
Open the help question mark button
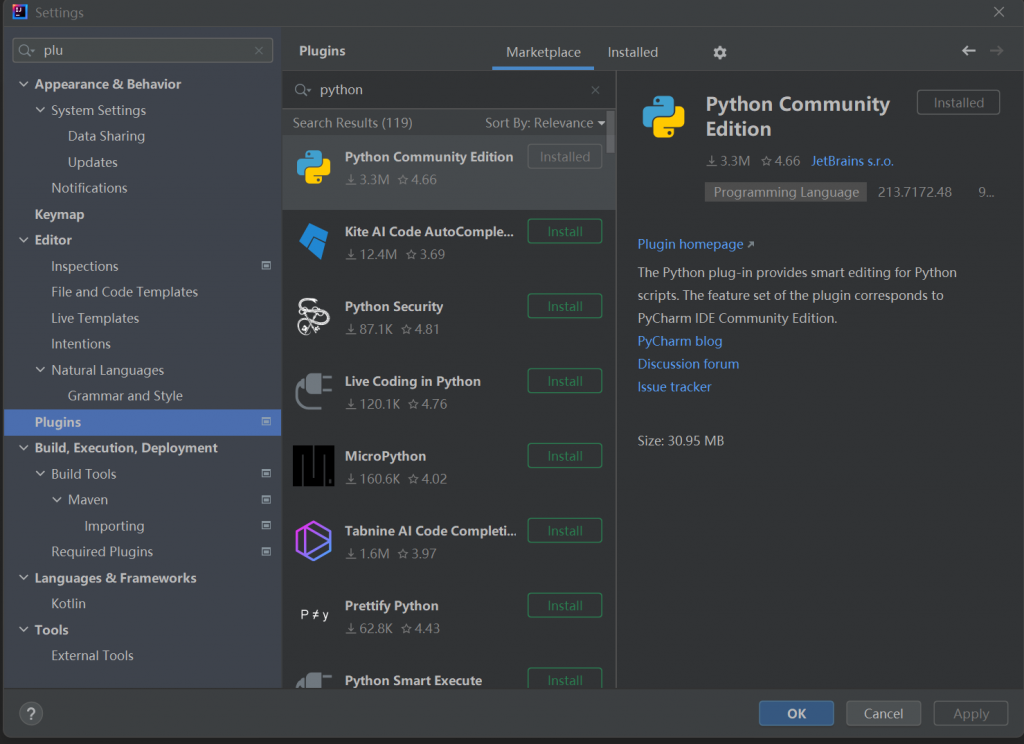tap(31, 713)
